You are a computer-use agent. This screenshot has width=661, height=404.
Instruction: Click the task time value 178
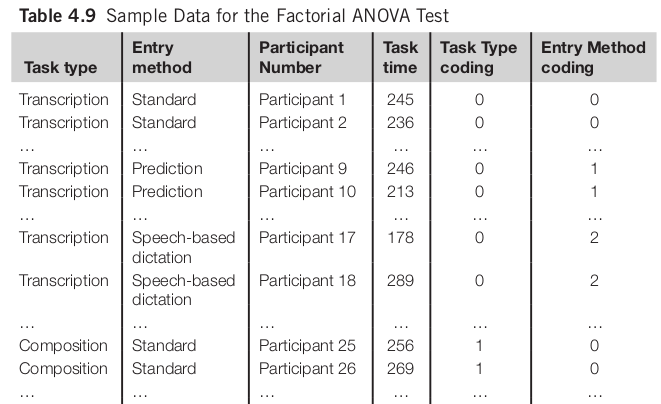tap(400, 238)
